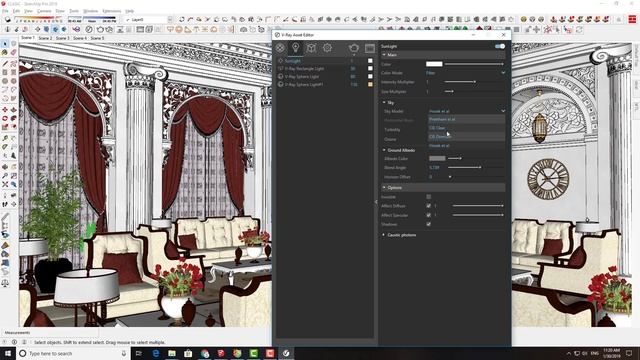
Task: Open the Extensions menu
Action: point(111,11)
